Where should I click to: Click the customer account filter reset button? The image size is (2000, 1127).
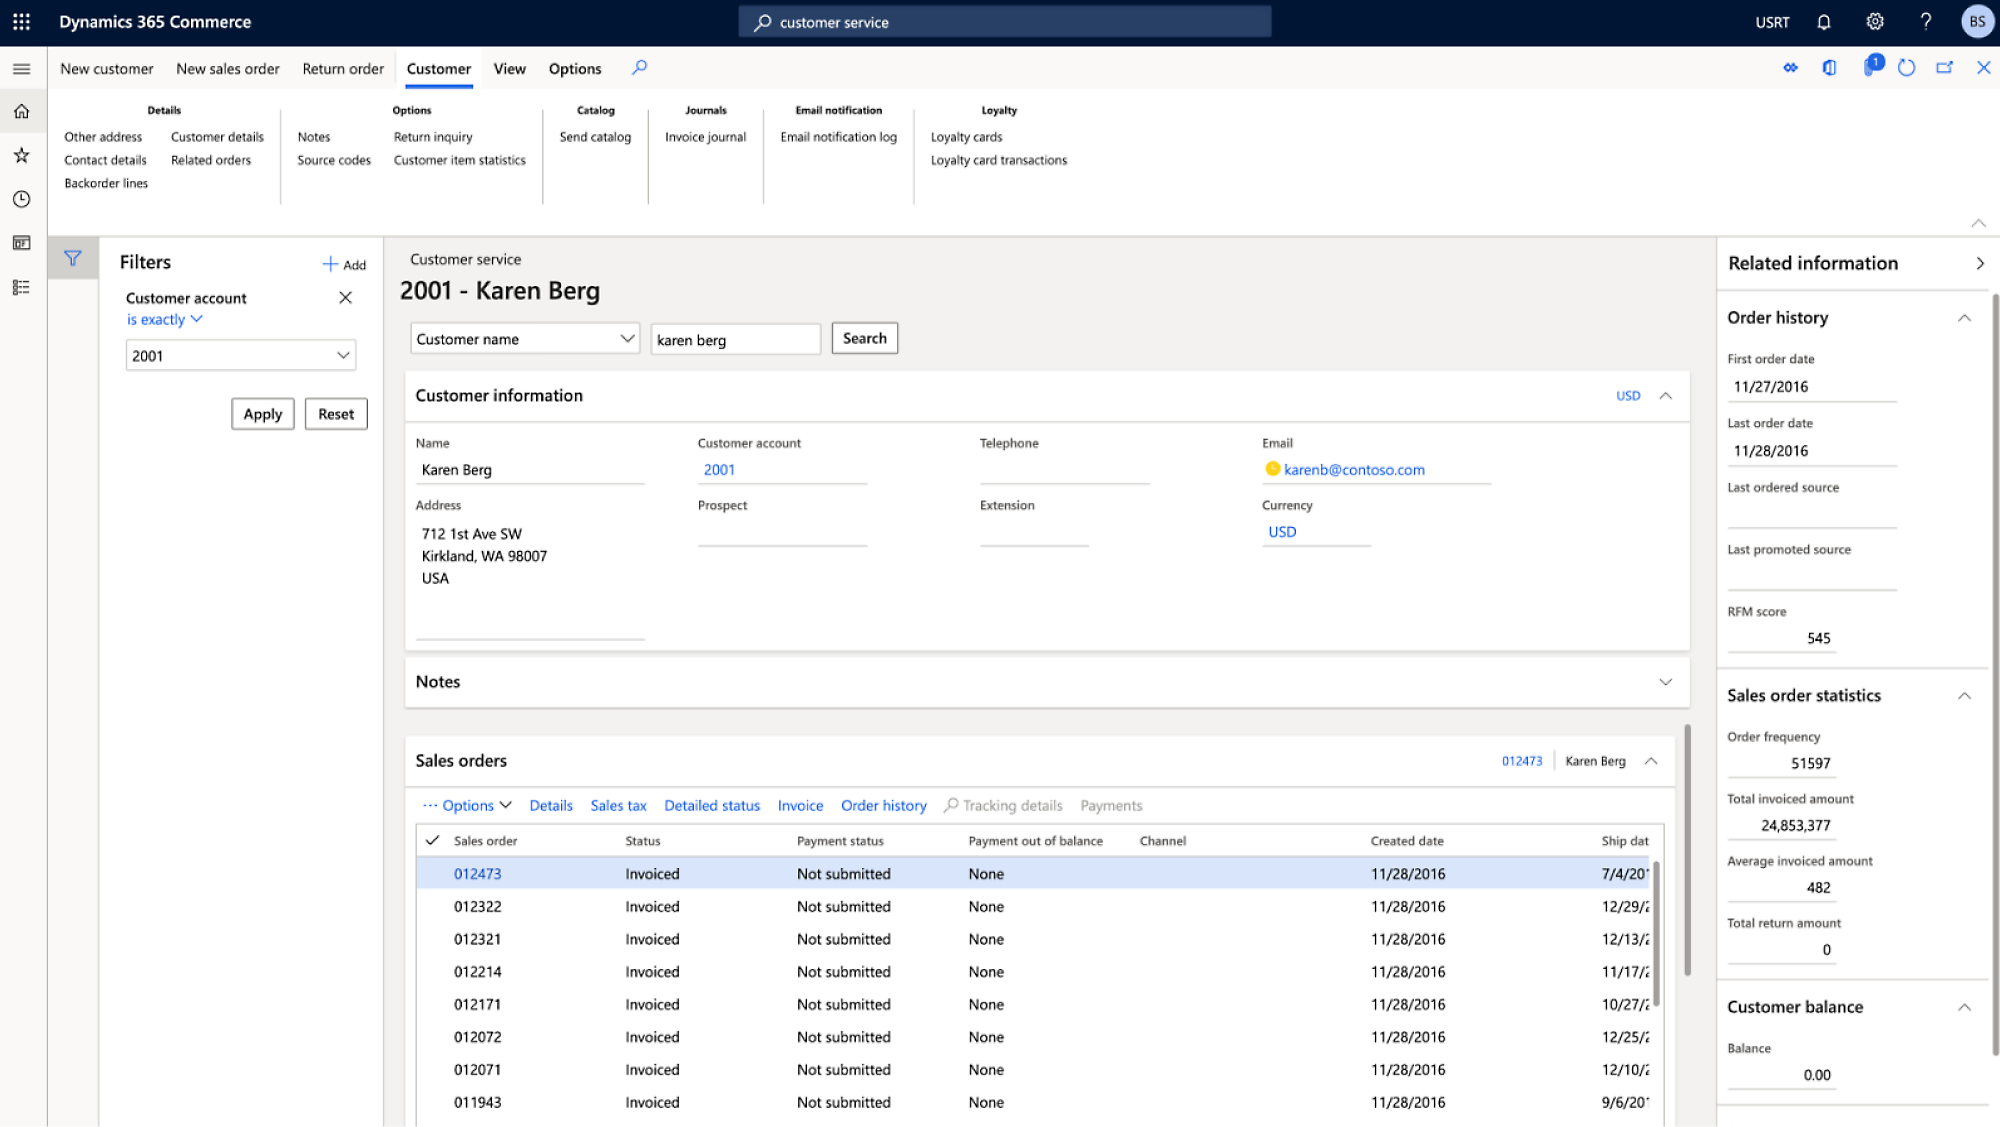pos(335,412)
